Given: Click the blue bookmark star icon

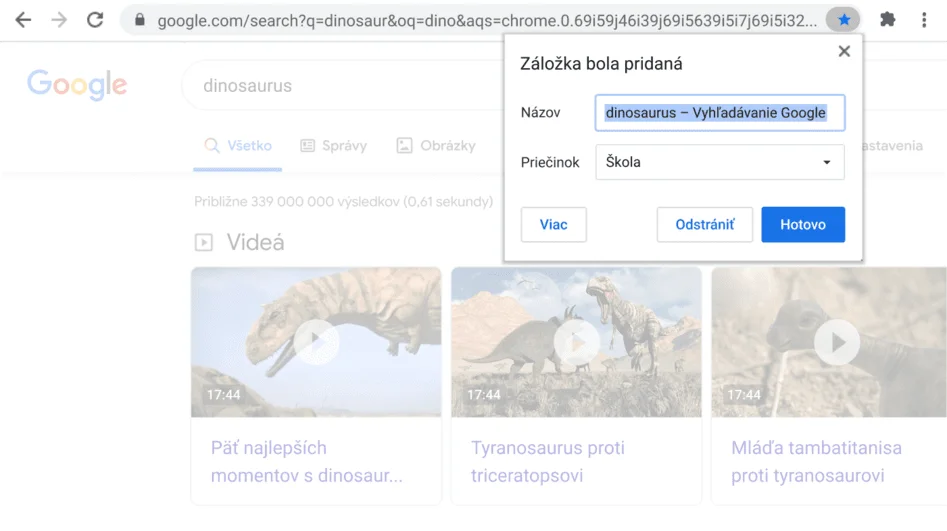Looking at the screenshot, I should [x=844, y=20].
